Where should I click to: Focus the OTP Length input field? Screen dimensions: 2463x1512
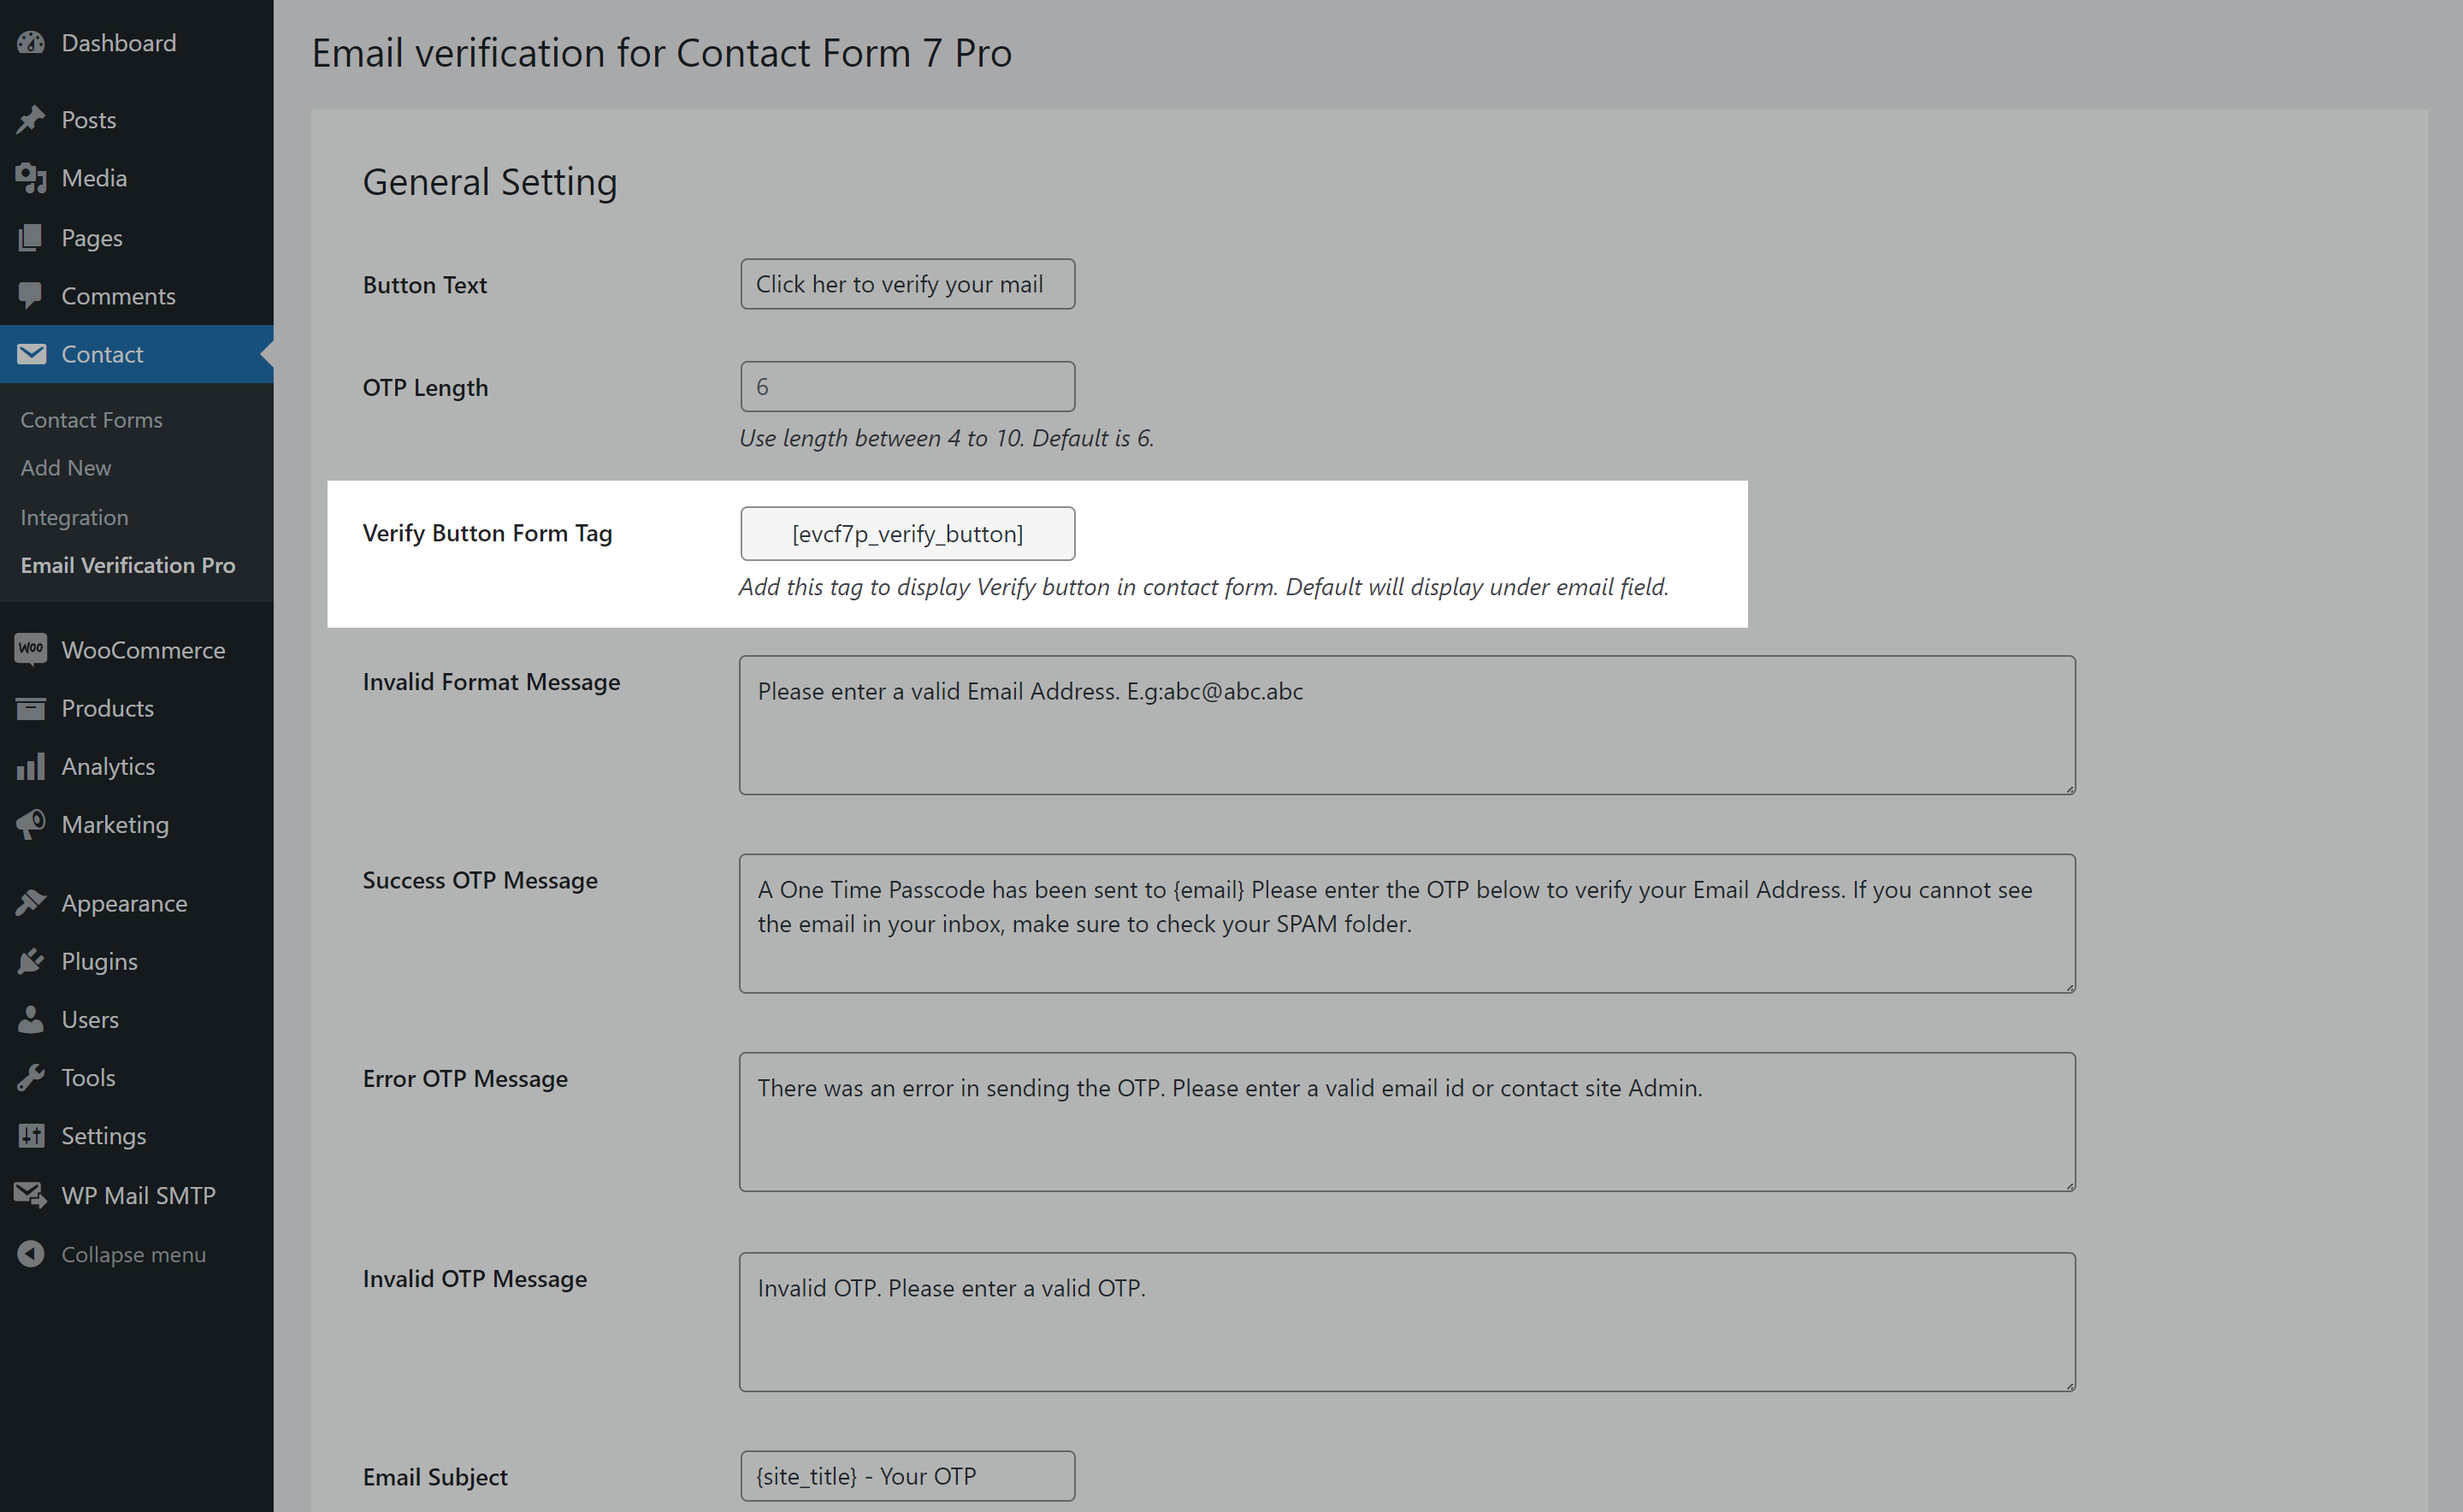pos(907,386)
